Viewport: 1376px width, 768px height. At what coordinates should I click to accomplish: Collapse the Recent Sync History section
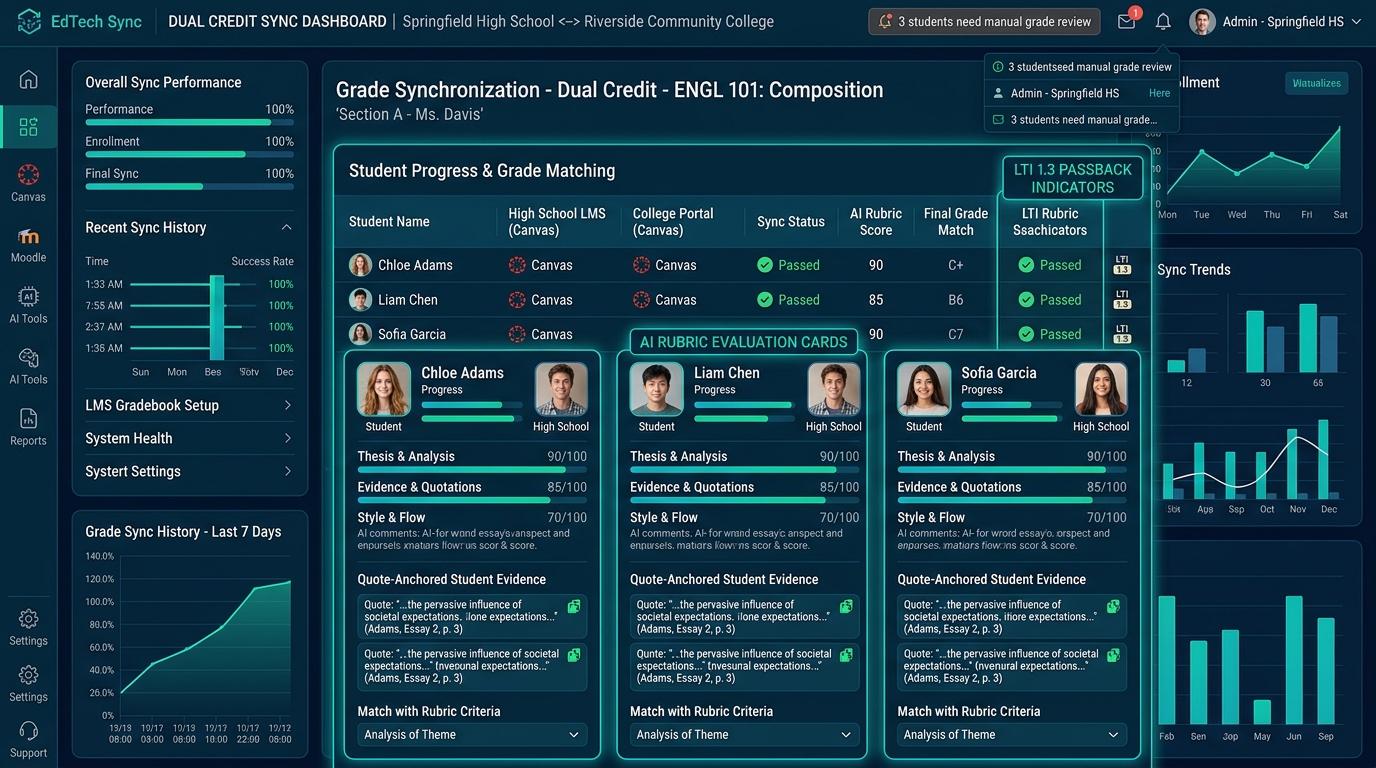(x=287, y=228)
